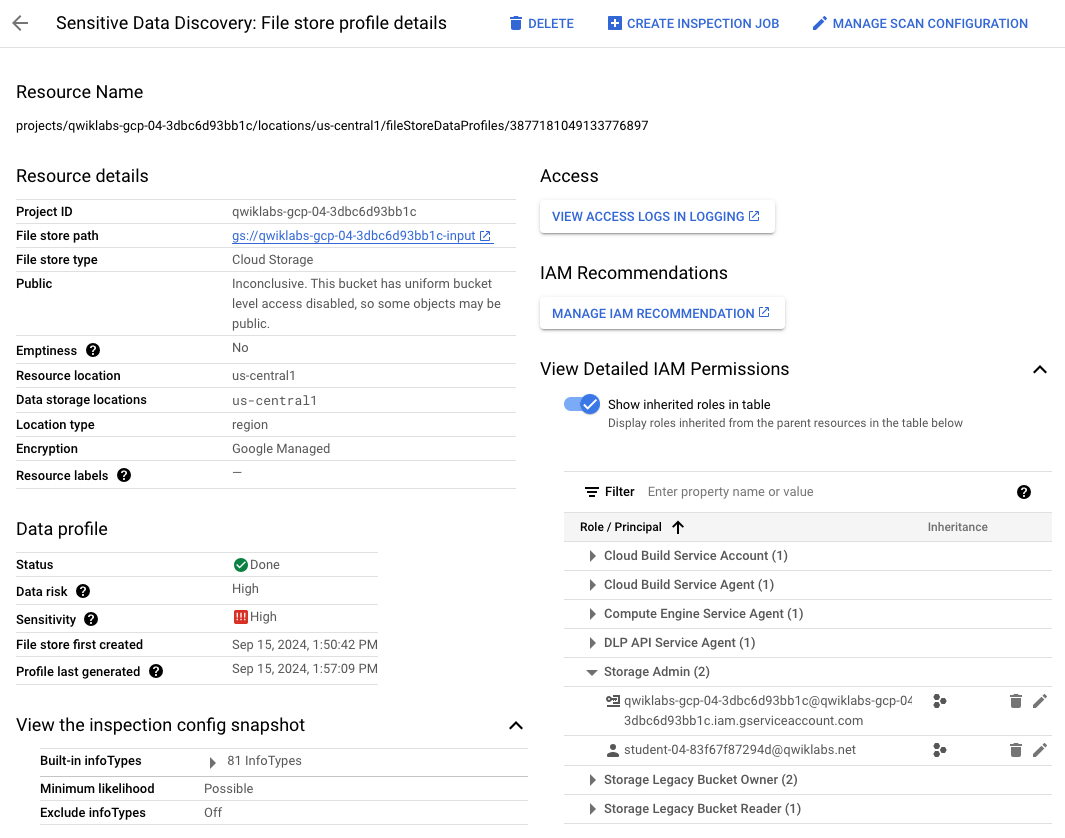Expand Compute Engine Service Agent (1) role

click(x=592, y=614)
